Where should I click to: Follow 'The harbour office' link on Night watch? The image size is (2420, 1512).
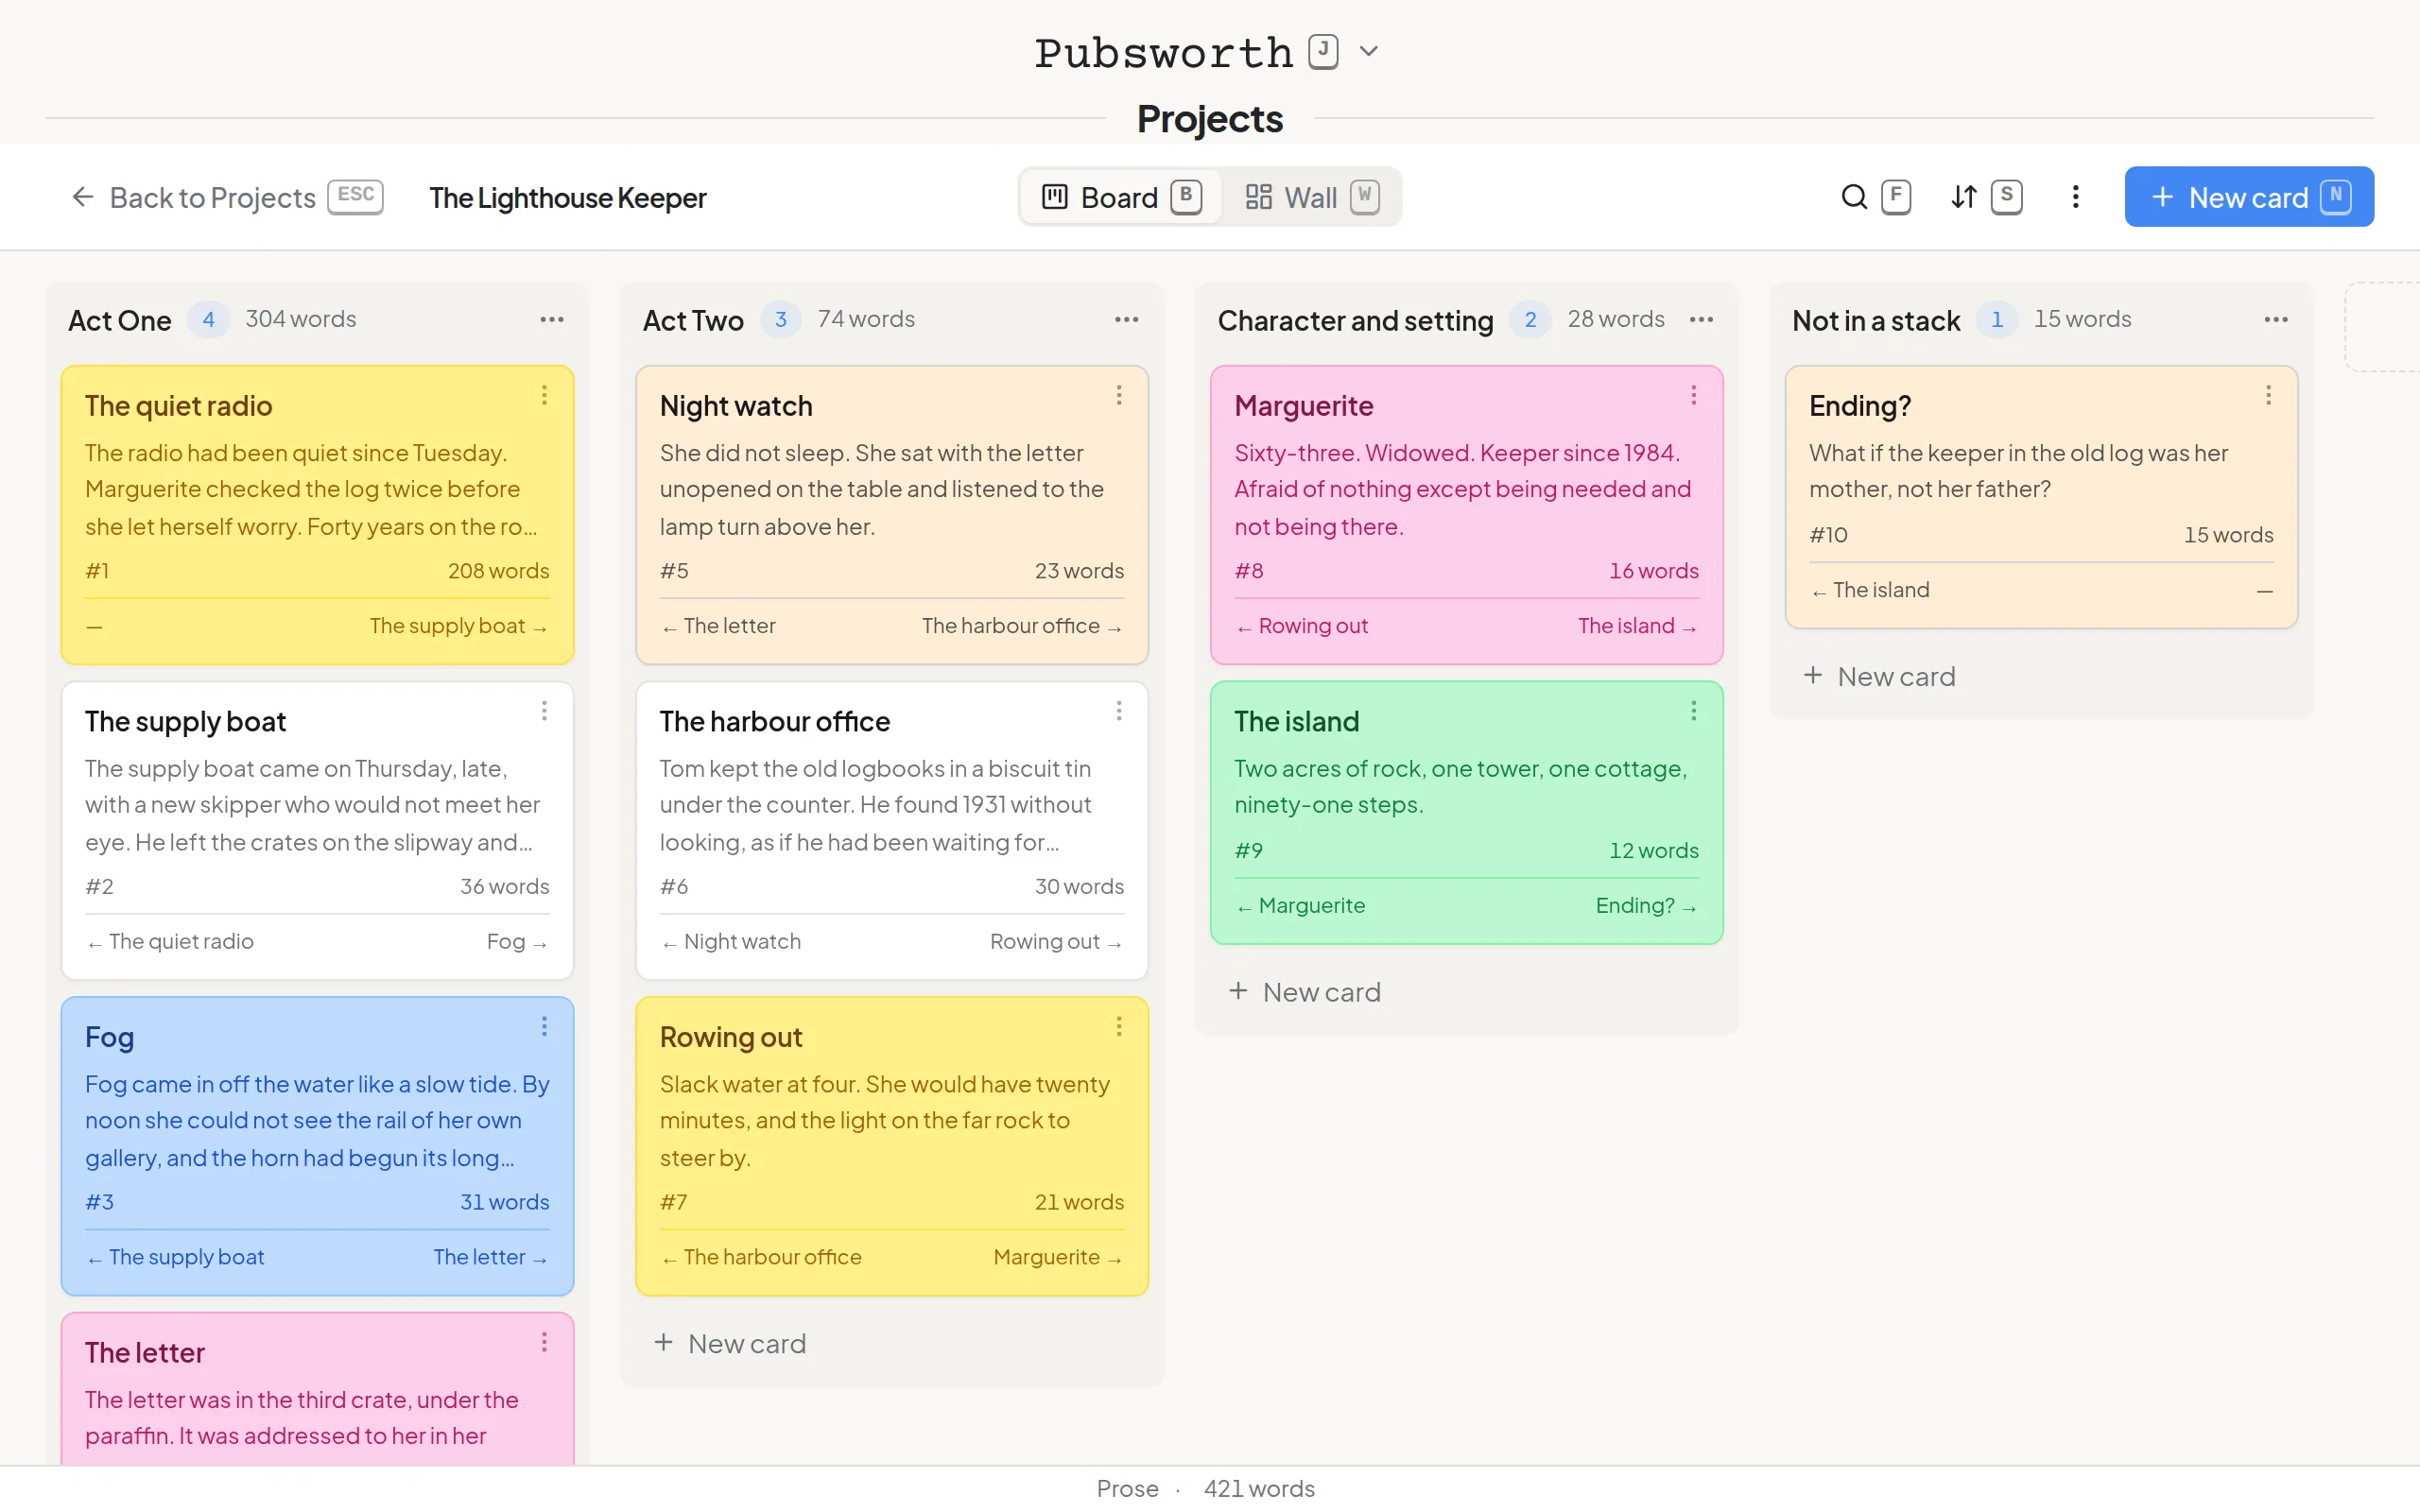[x=1022, y=626]
